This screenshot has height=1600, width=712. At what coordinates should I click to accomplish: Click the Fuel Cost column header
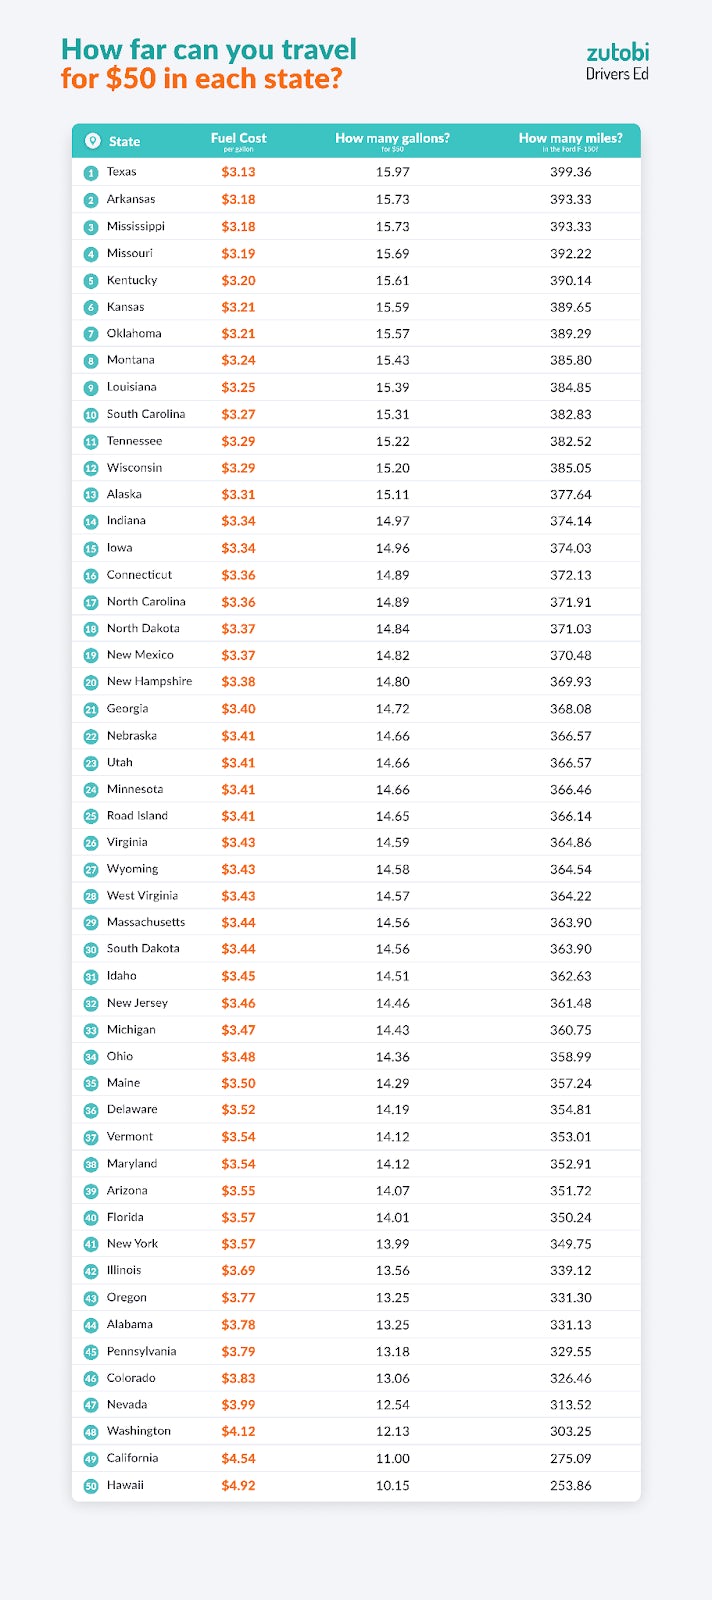(x=238, y=140)
